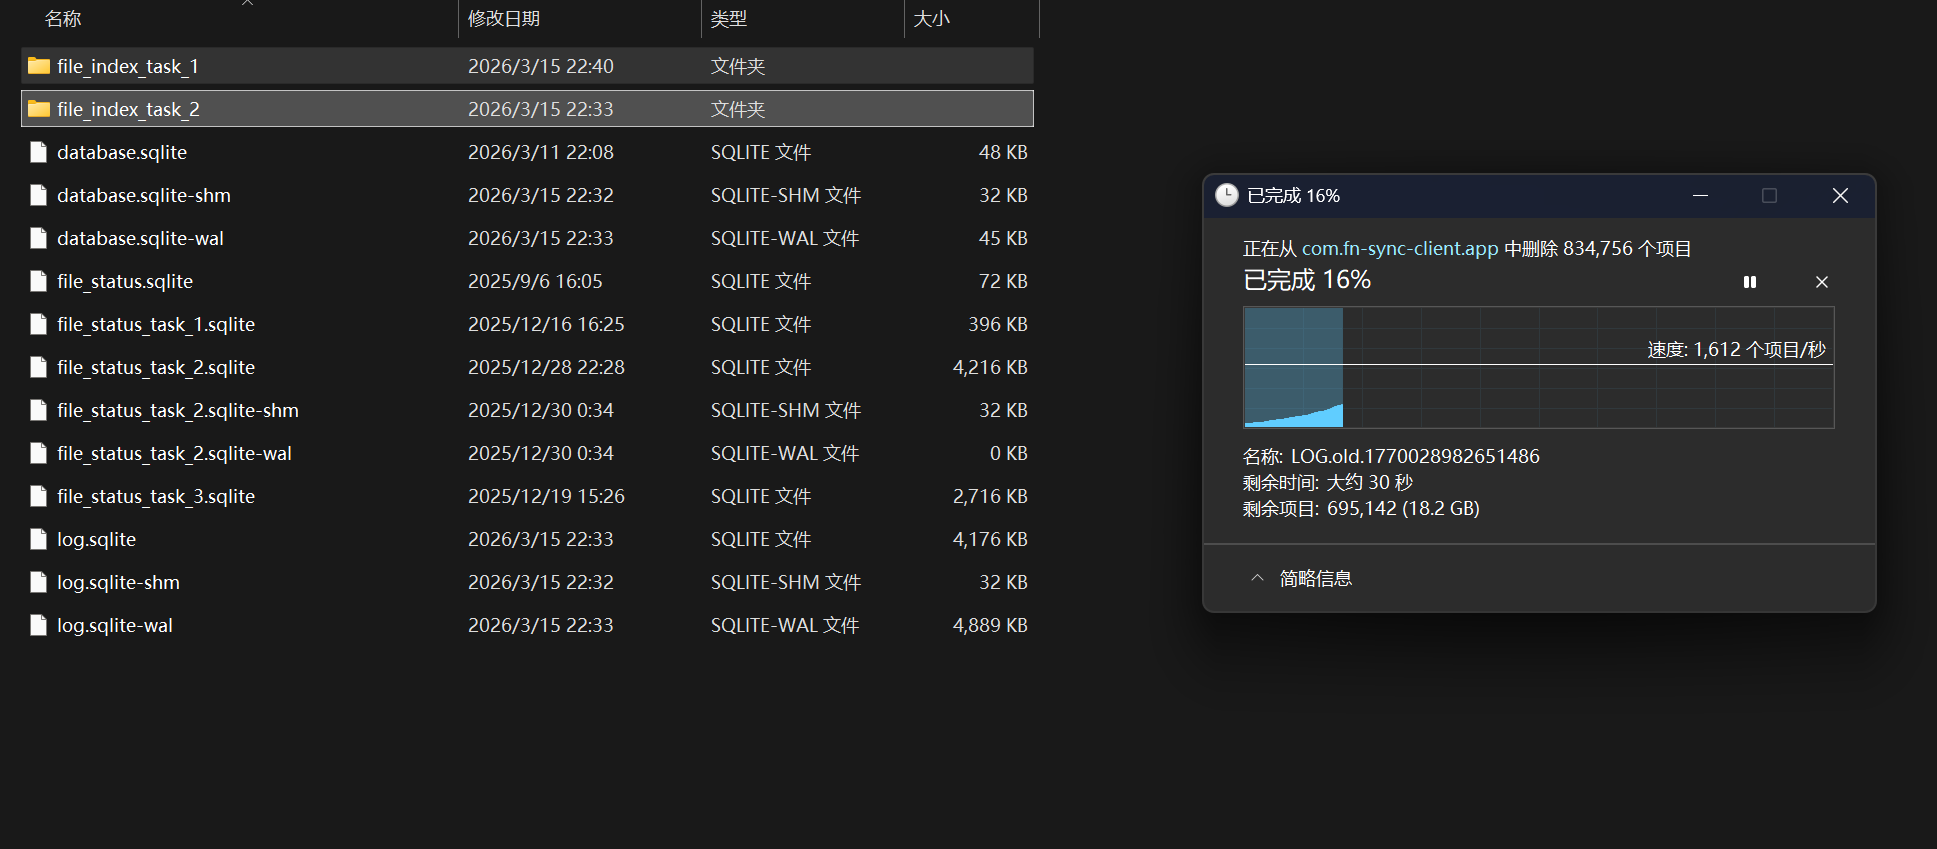Sort files by the 修改日期 column header

(x=504, y=19)
